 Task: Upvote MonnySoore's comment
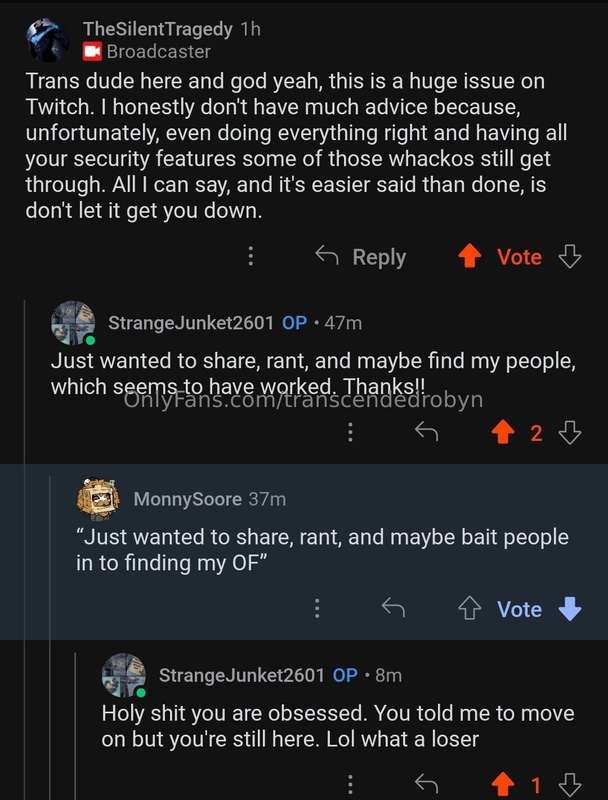(469, 609)
